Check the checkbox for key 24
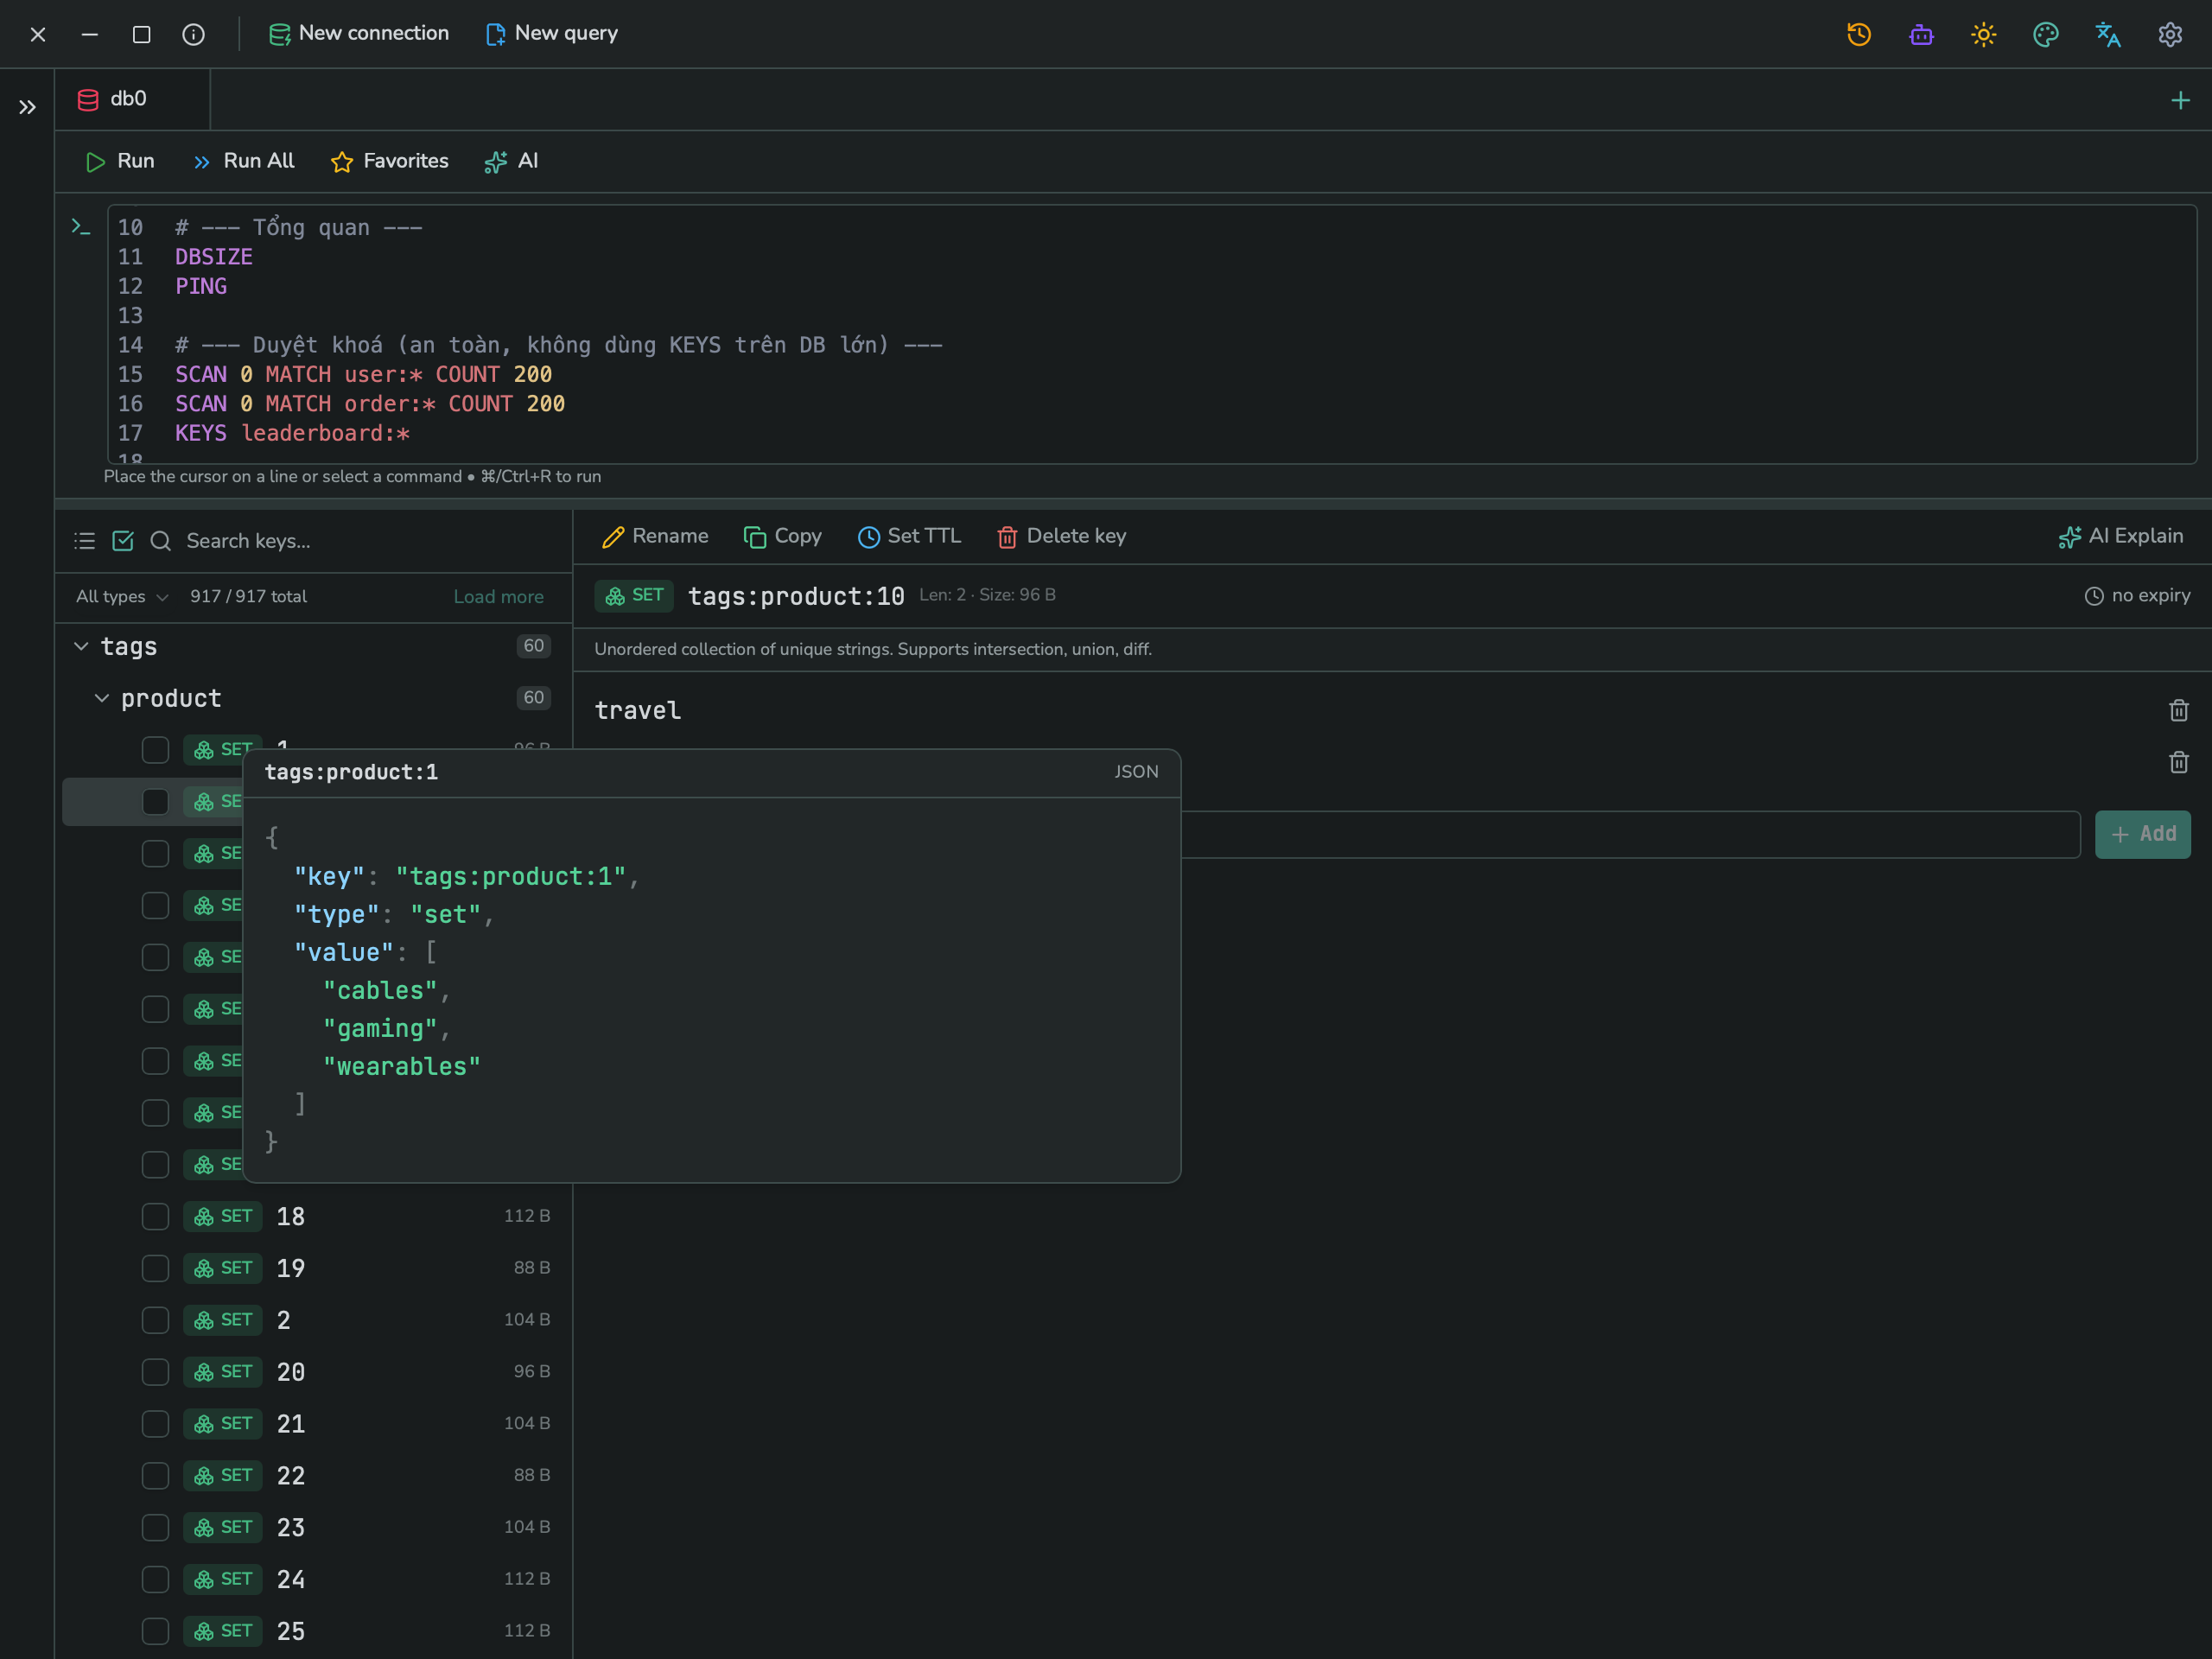The height and width of the screenshot is (1659, 2212). pos(155,1579)
